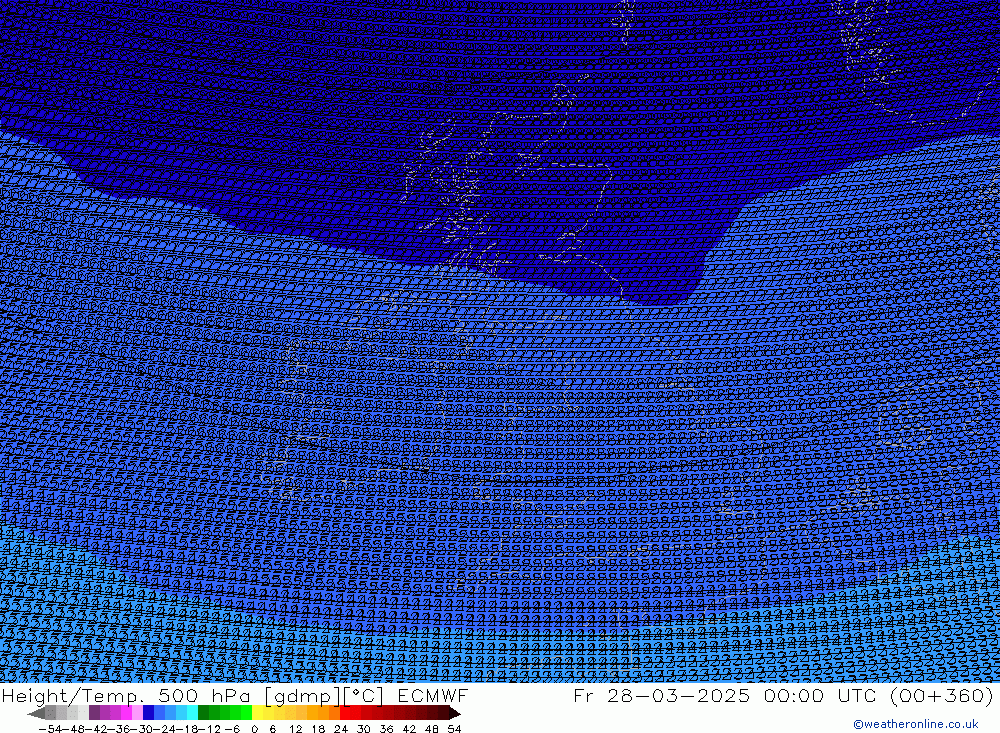The image size is (1000, 733).
Task: Click the '[gdmp]' unit label
Action: point(304,696)
